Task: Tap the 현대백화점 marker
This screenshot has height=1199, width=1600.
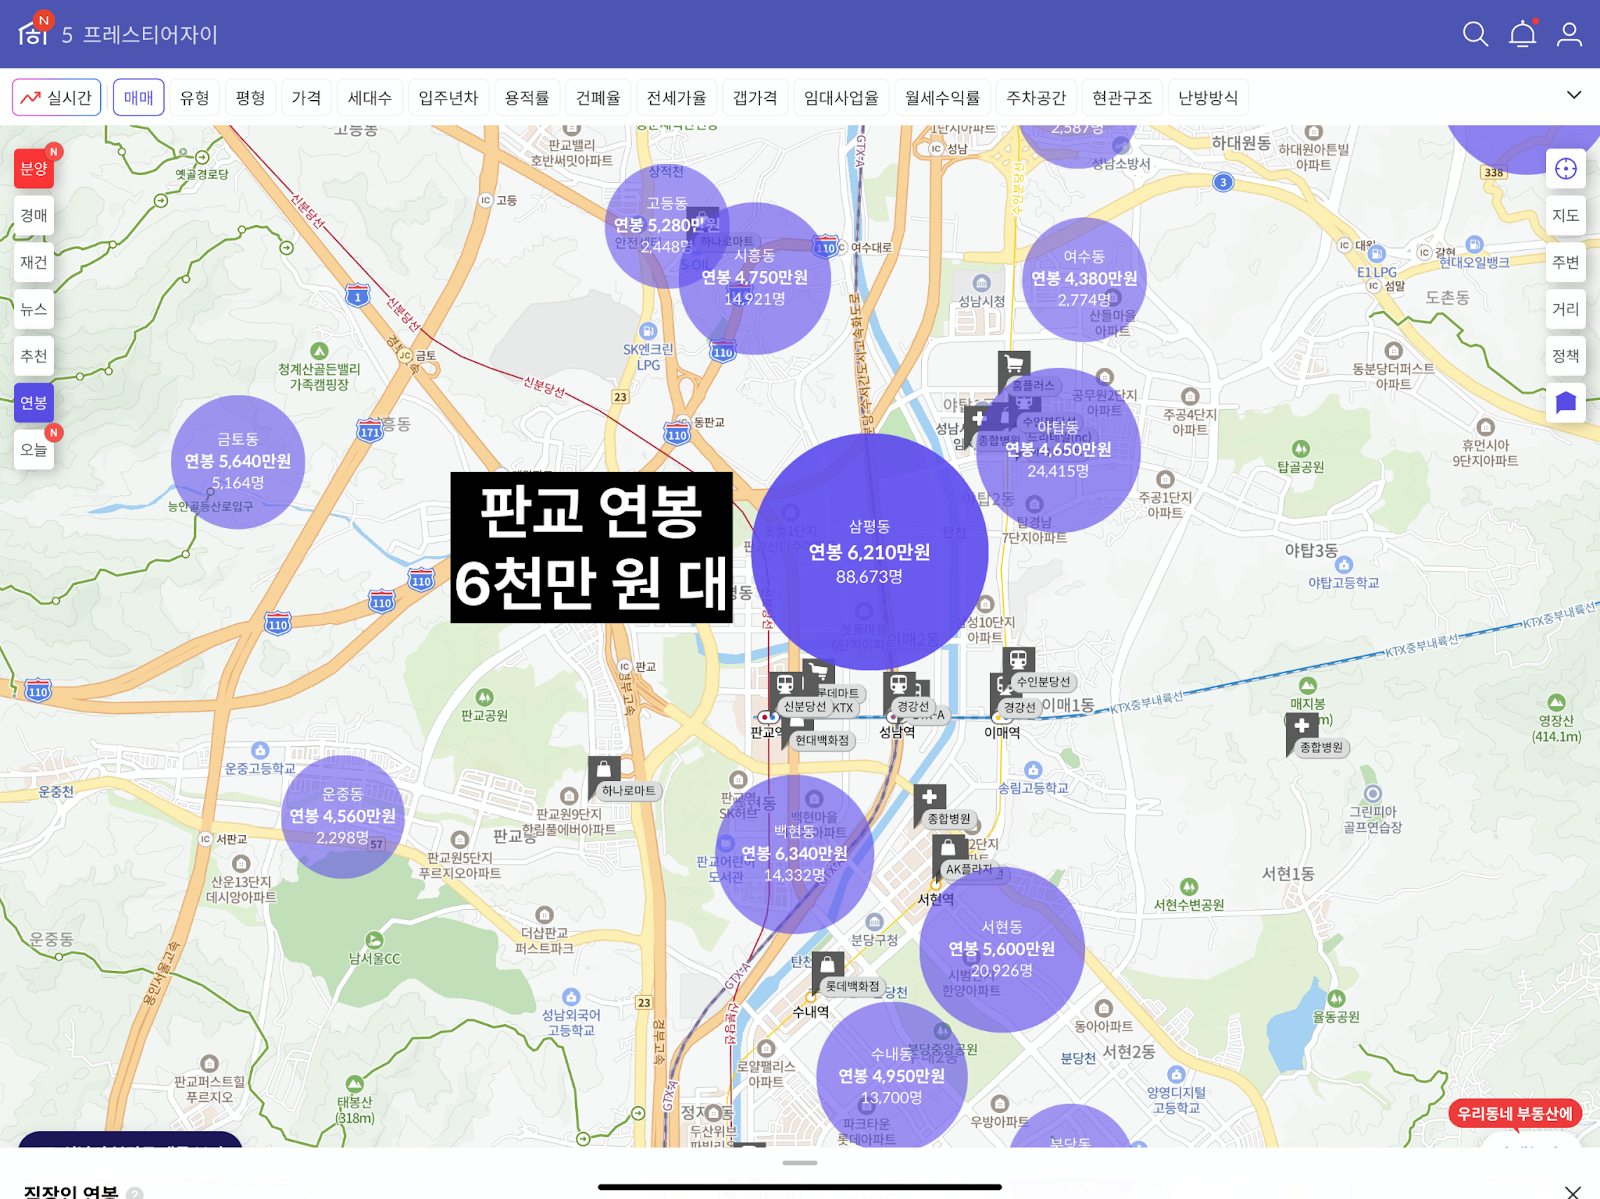Action: (822, 740)
